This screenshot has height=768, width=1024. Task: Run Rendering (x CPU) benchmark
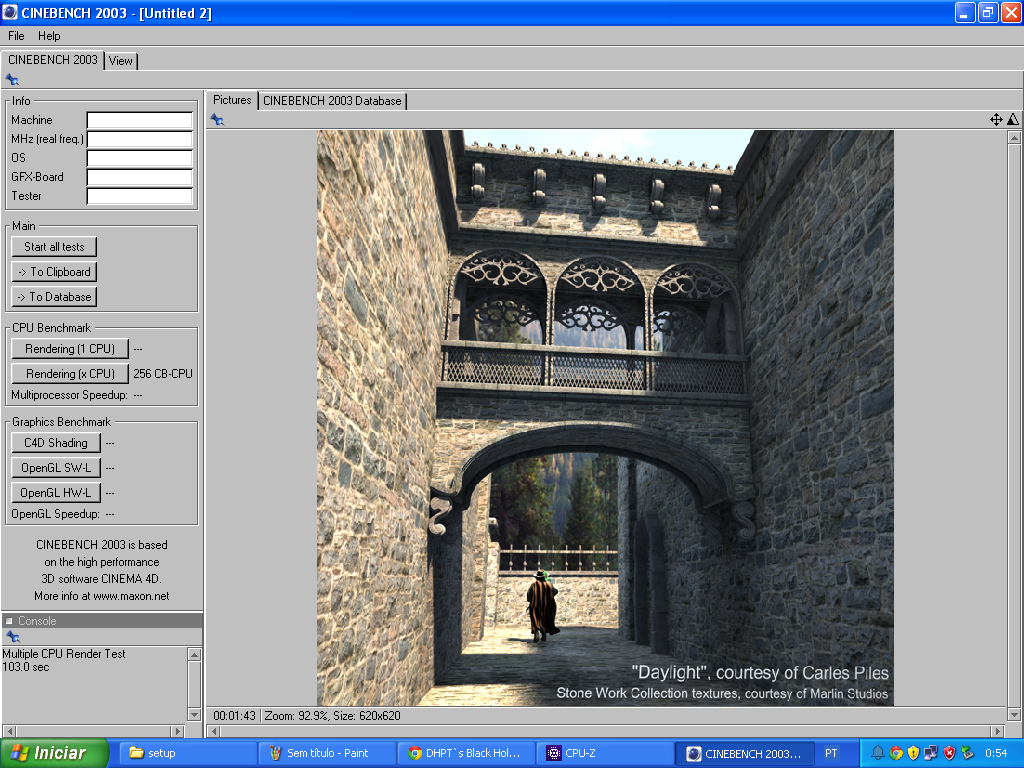[70, 374]
